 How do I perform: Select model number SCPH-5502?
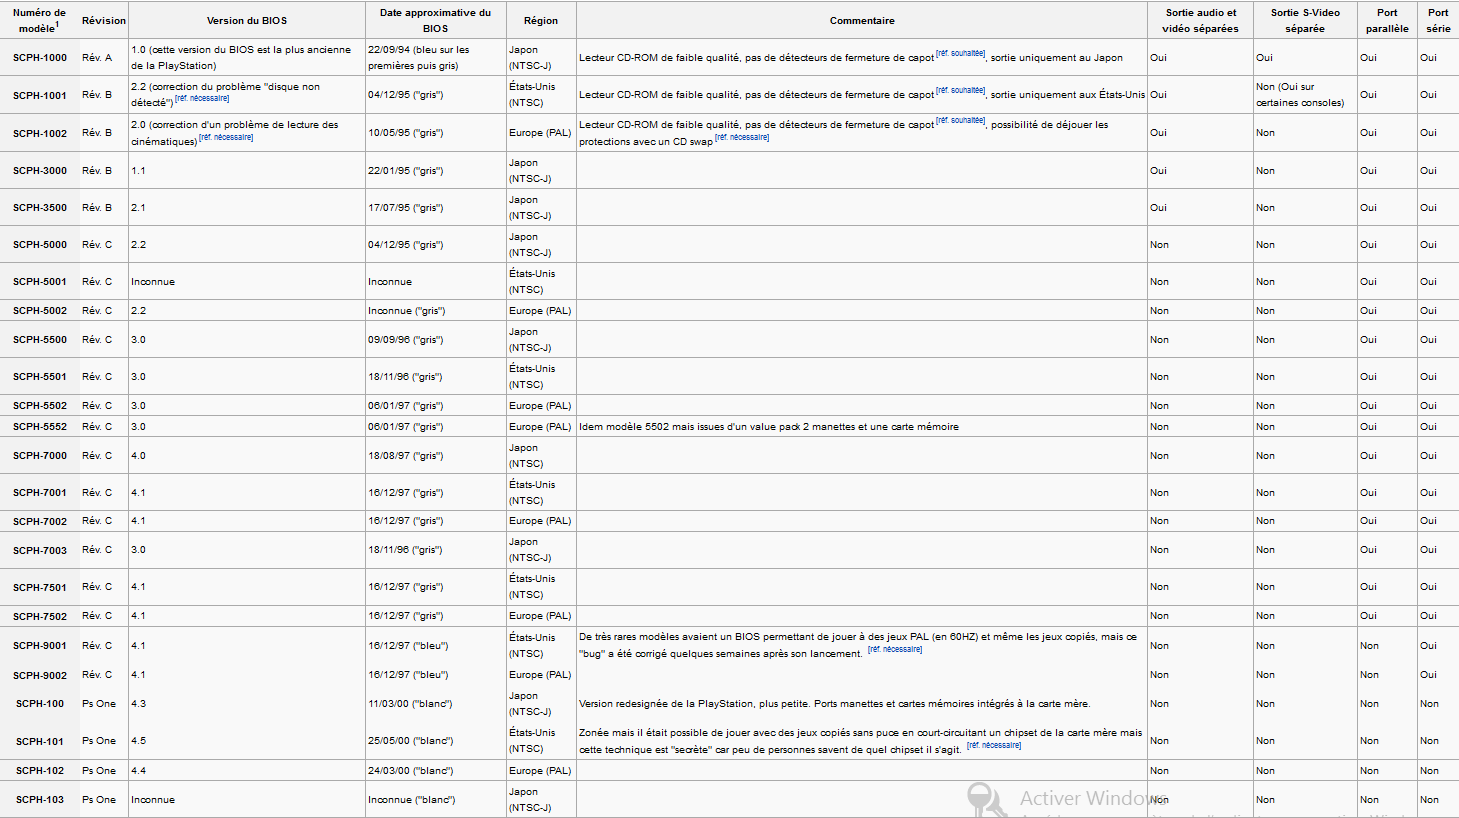pyautogui.click(x=40, y=406)
